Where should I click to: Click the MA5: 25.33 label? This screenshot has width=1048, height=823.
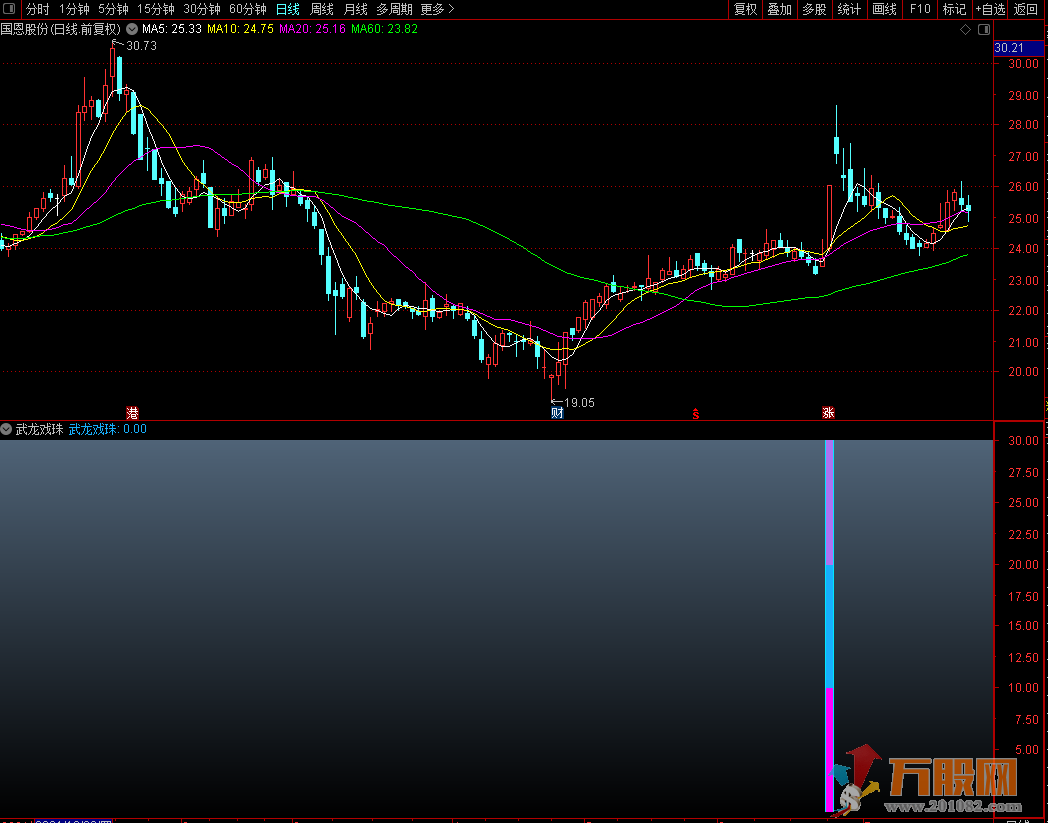pos(171,29)
